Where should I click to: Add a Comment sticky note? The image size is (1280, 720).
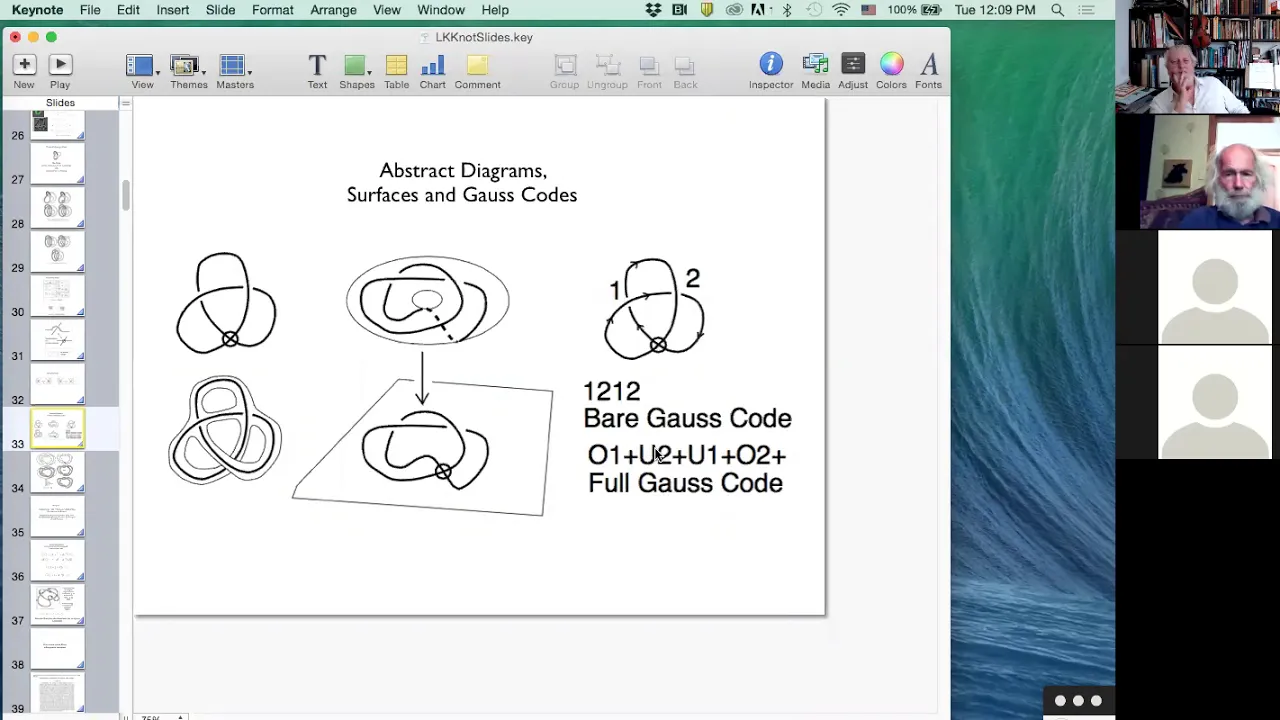click(x=477, y=71)
